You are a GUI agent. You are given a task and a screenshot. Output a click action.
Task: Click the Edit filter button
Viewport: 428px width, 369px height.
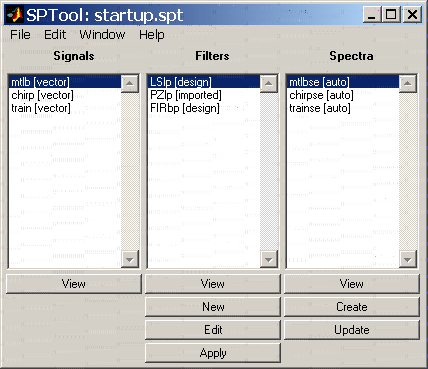pos(213,330)
